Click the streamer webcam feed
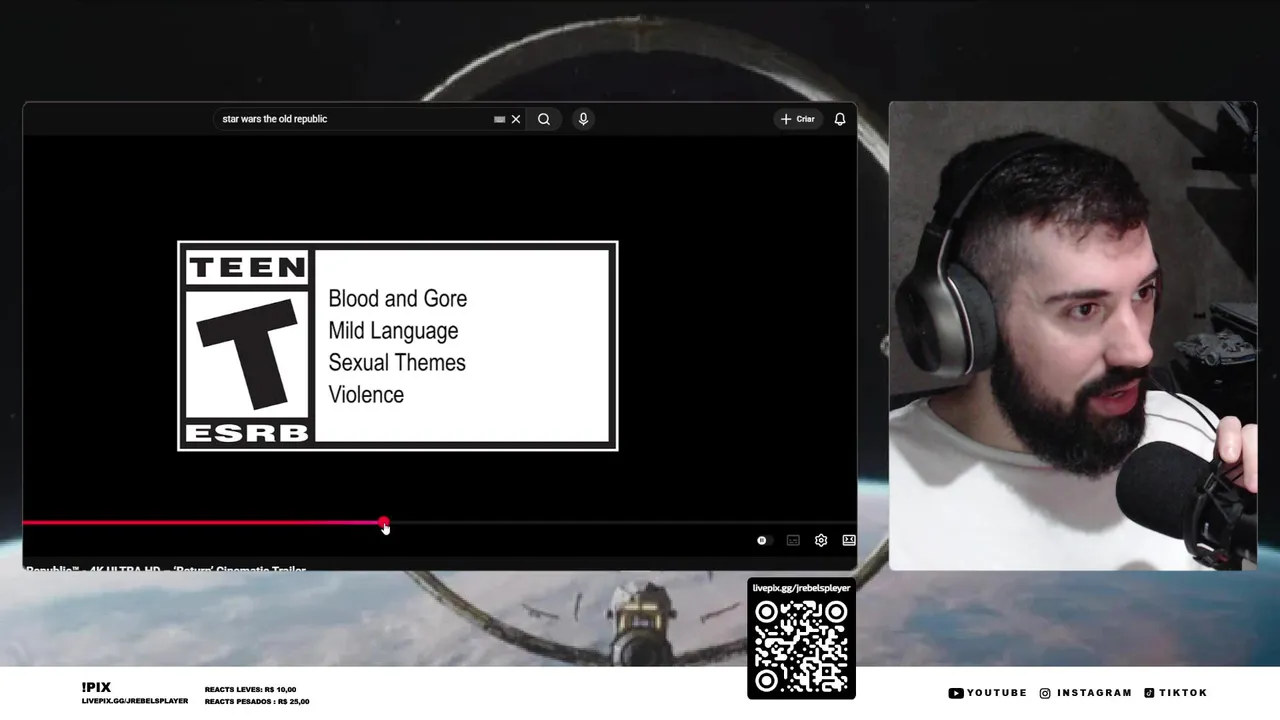Viewport: 1280px width, 720px height. click(1073, 336)
